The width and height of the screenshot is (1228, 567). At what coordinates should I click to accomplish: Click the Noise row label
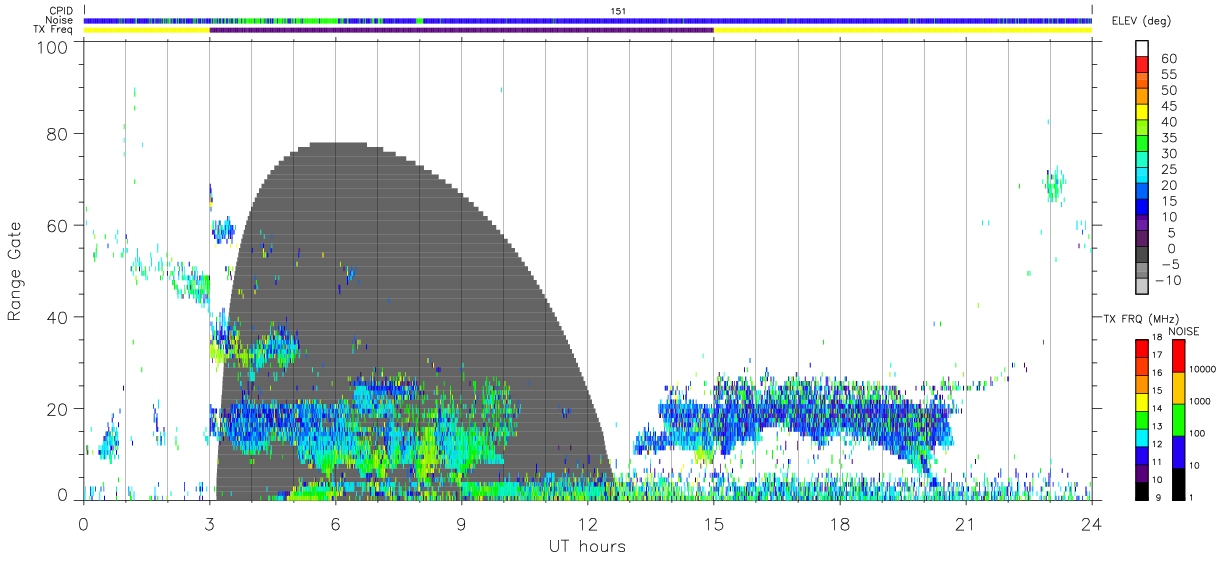coord(60,20)
